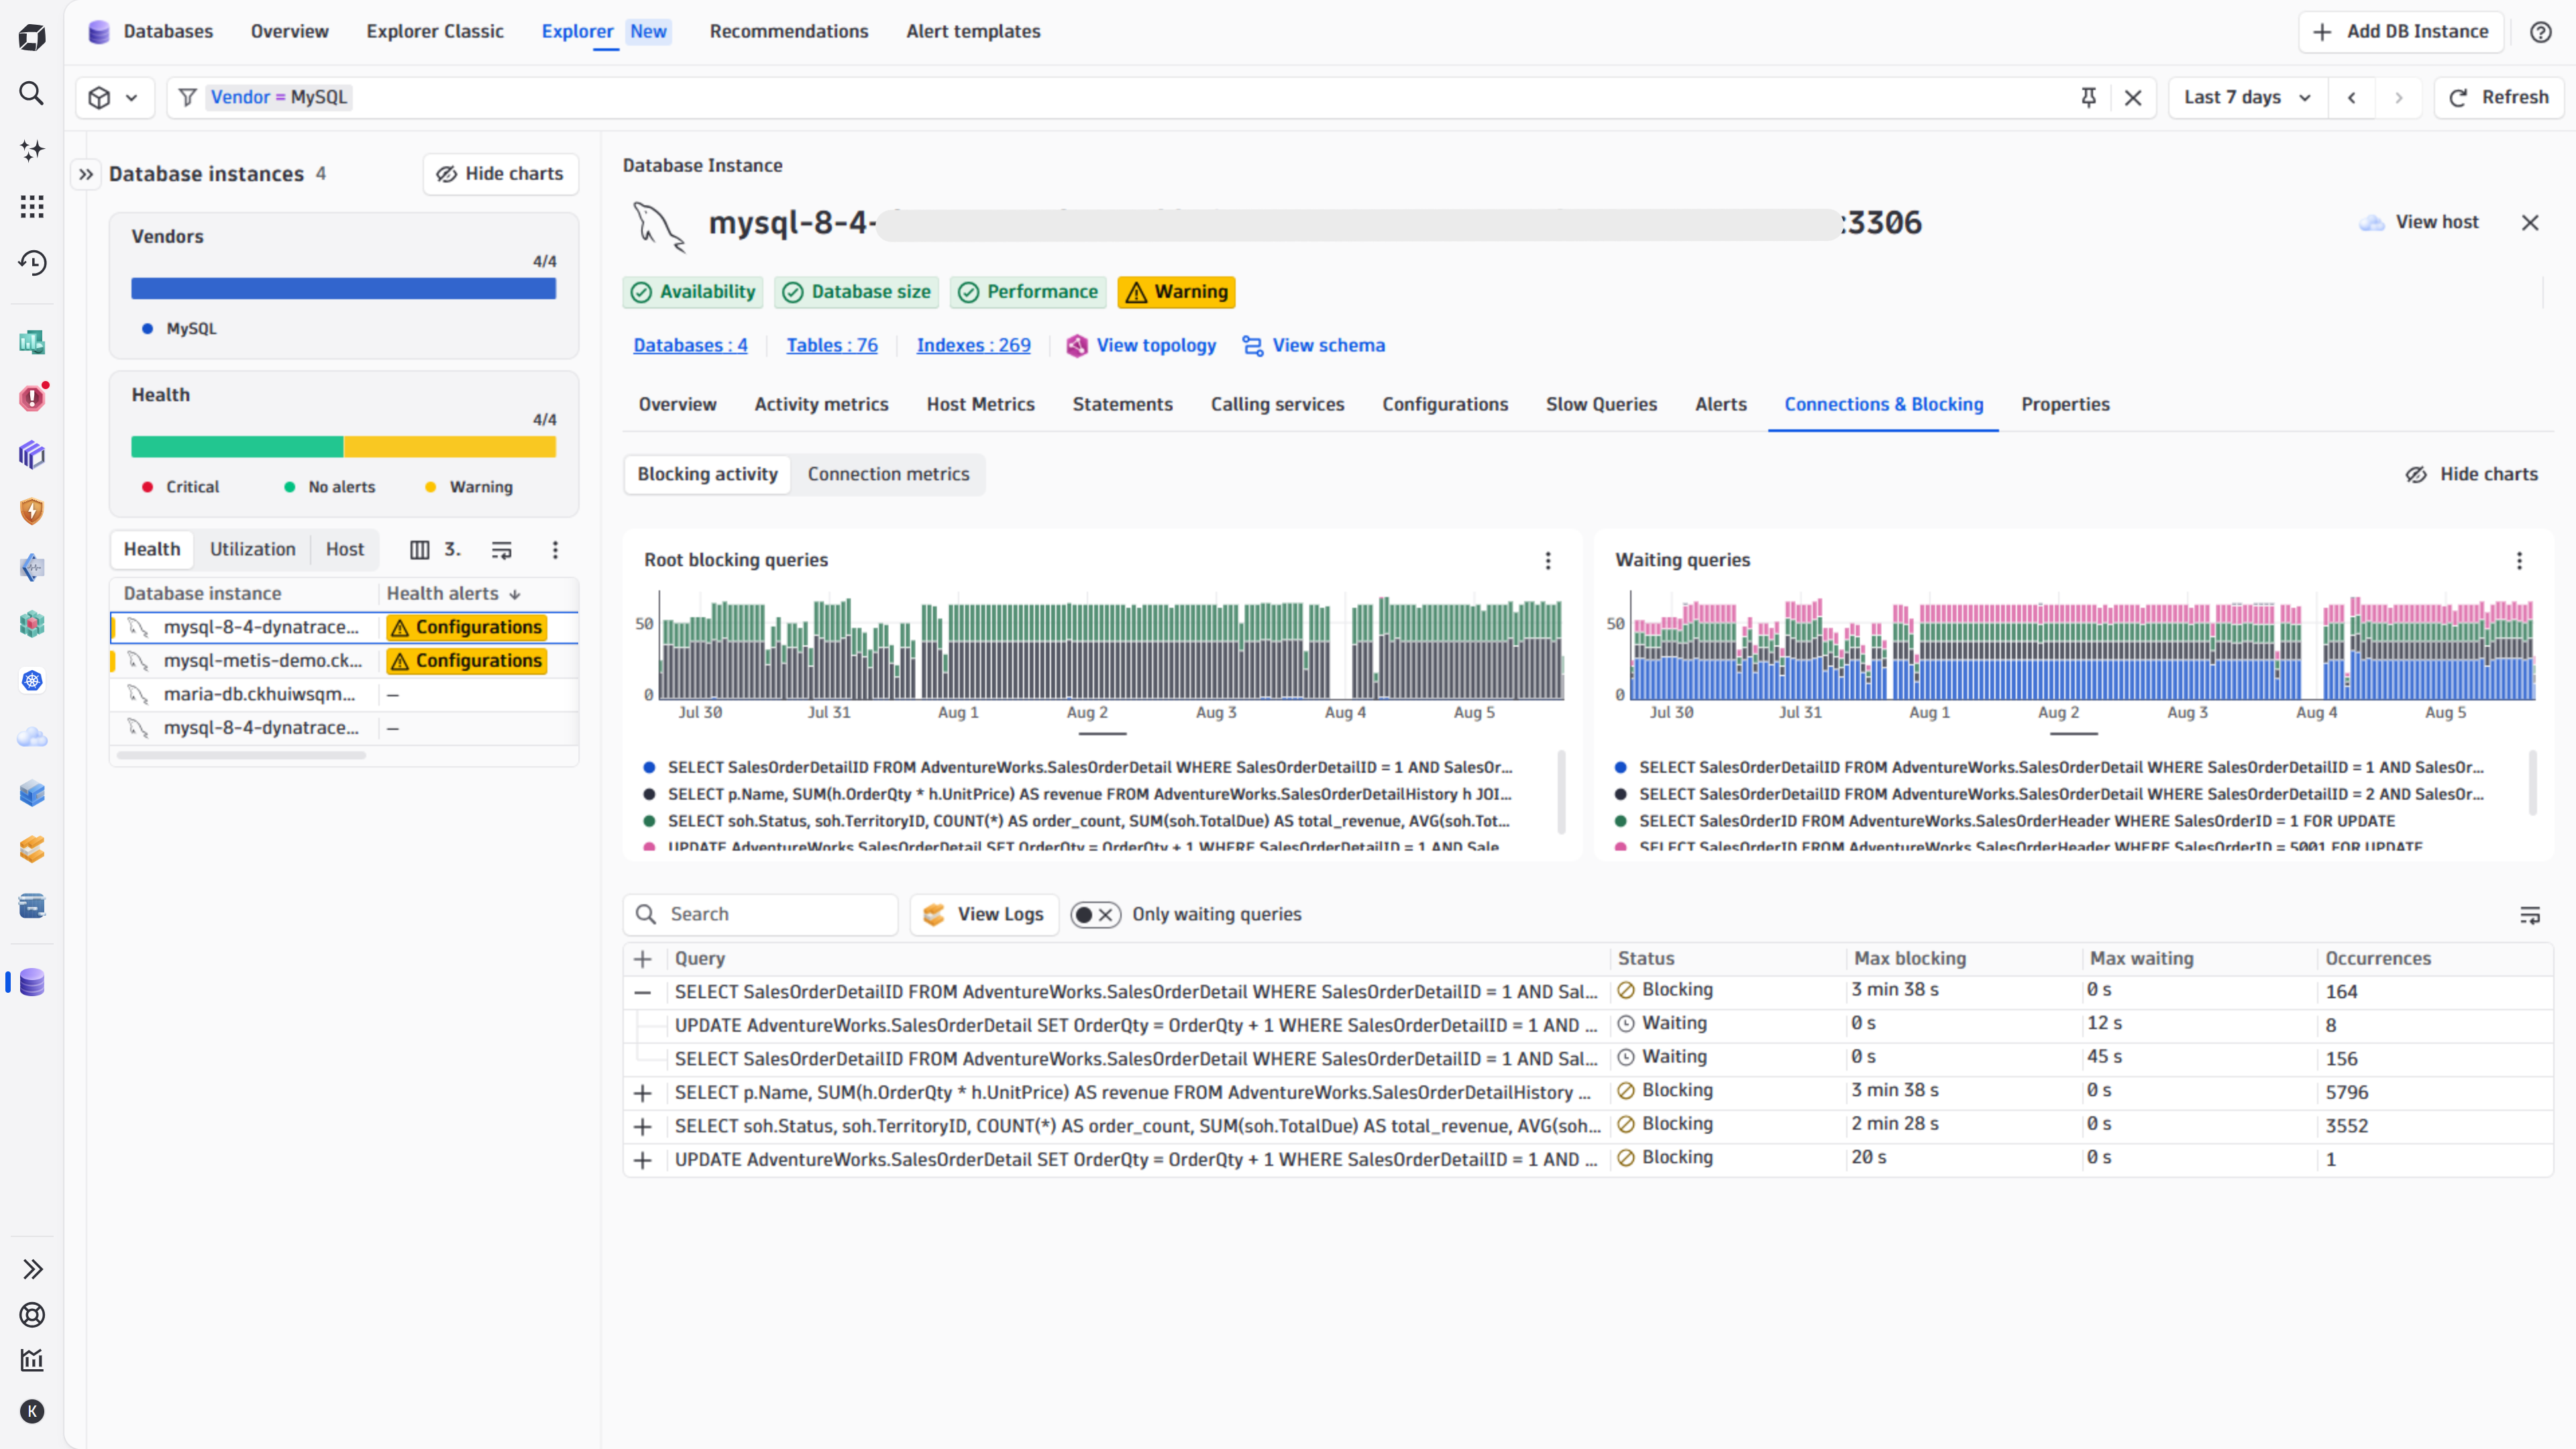Click Add DB Instance button

click(2400, 31)
